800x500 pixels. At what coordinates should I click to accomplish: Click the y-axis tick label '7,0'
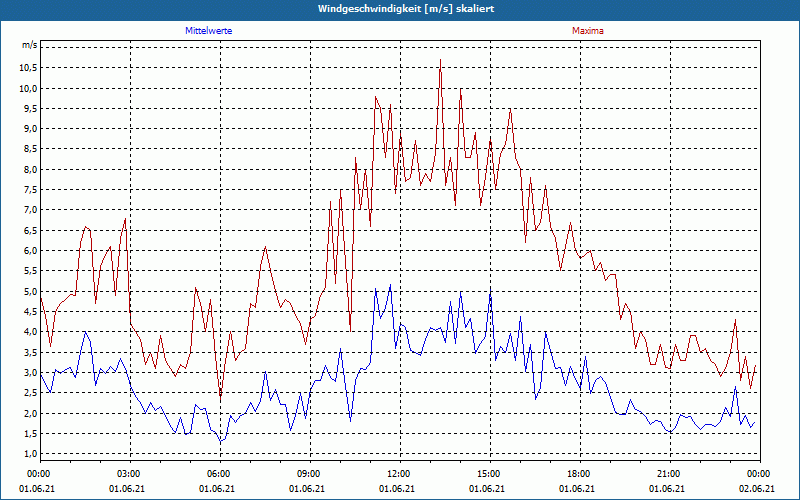tap(31, 210)
